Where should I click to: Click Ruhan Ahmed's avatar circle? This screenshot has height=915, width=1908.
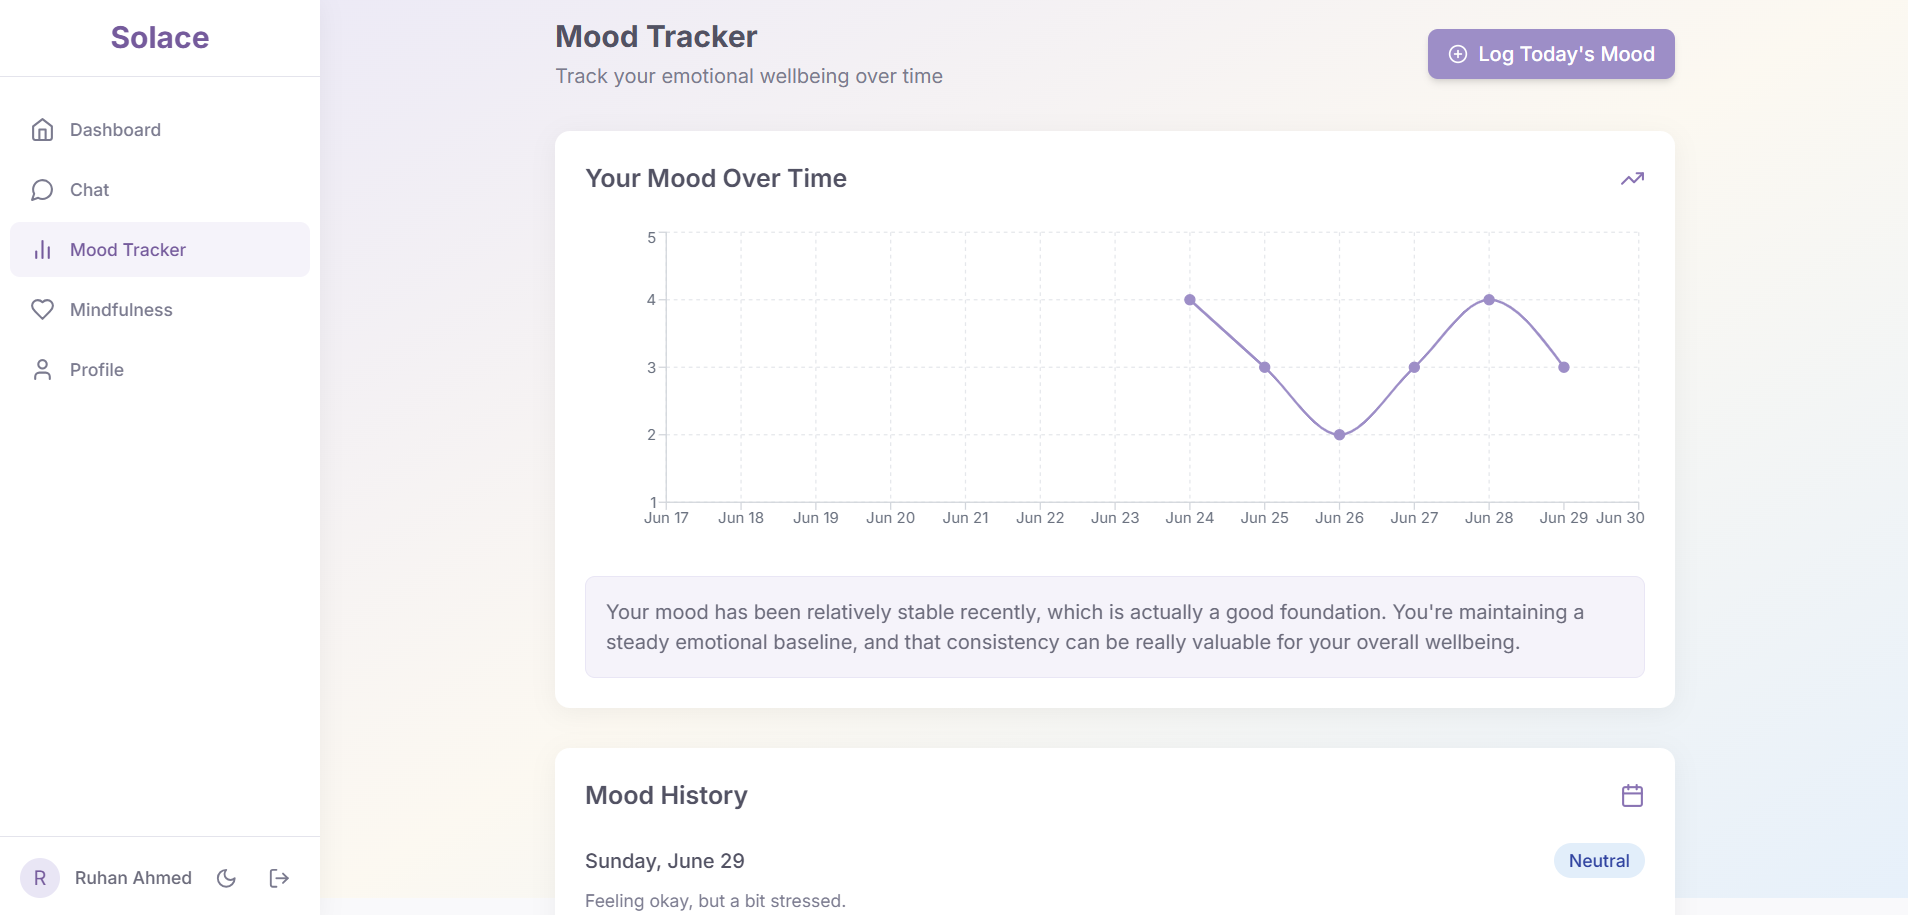point(41,878)
